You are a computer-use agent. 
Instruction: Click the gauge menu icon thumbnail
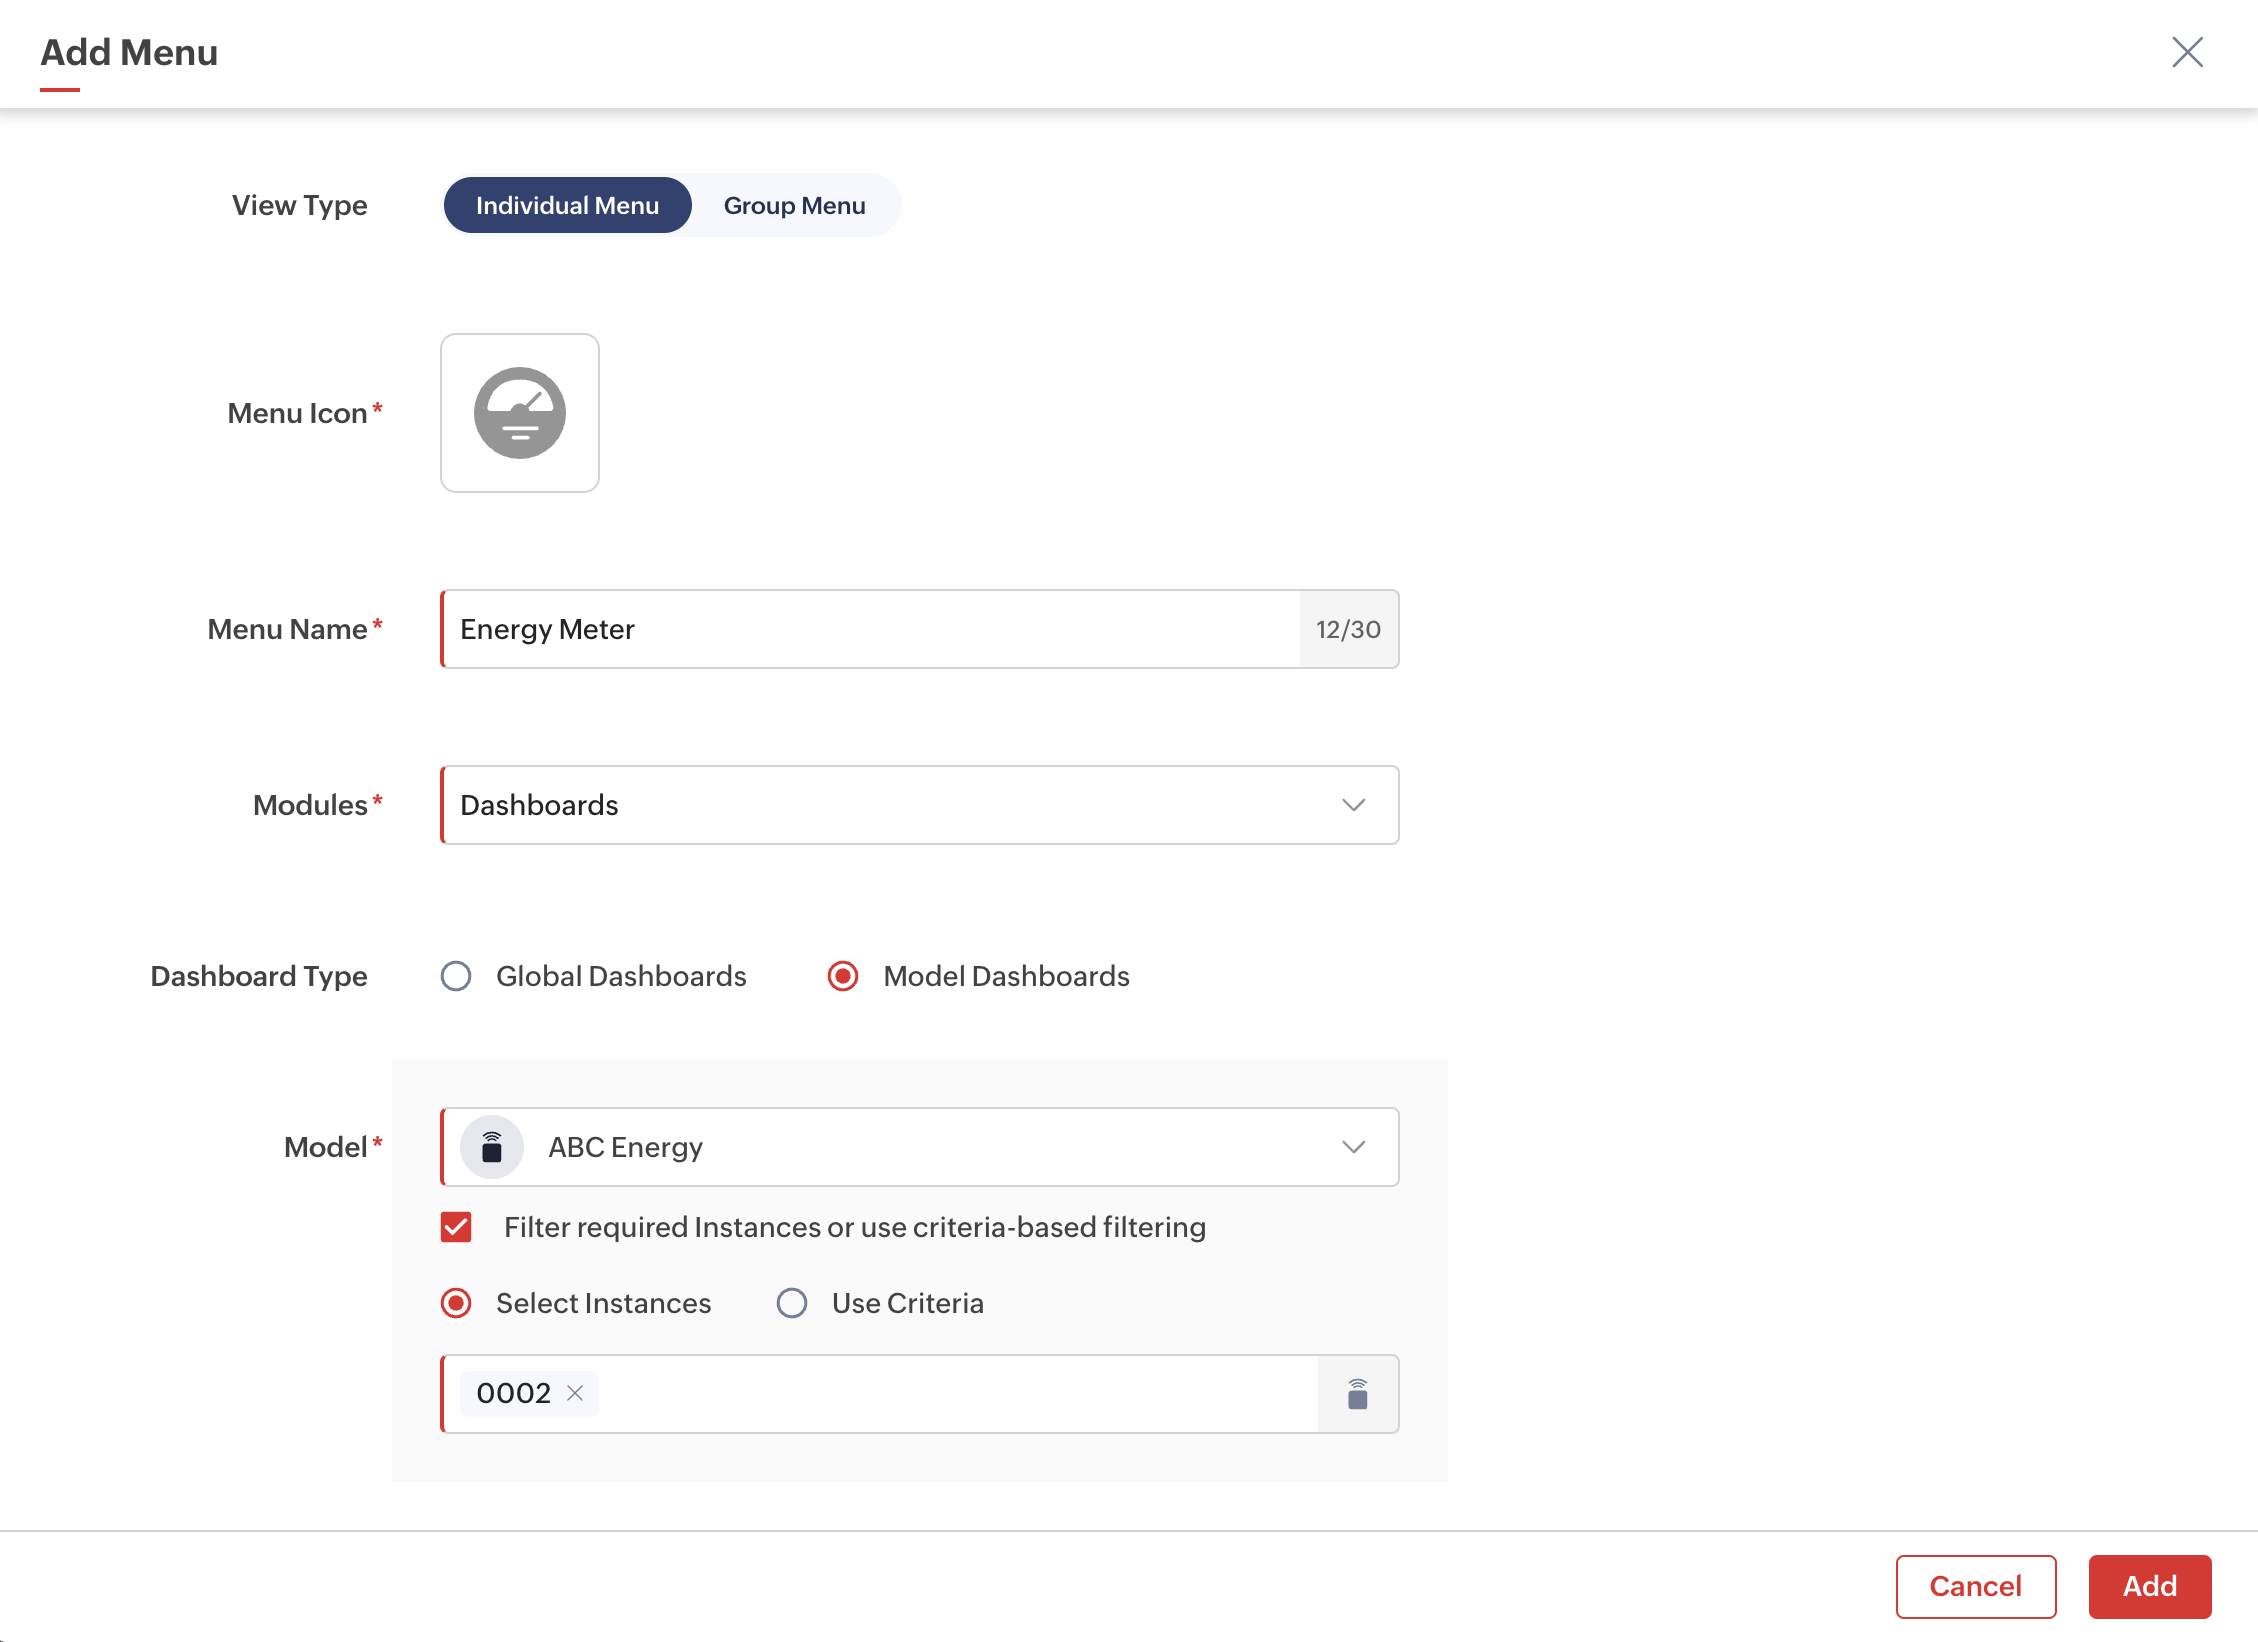(x=519, y=413)
